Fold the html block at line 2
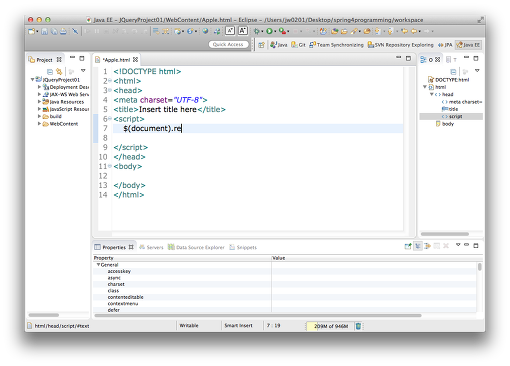This screenshot has width=510, height=366. (110, 81)
